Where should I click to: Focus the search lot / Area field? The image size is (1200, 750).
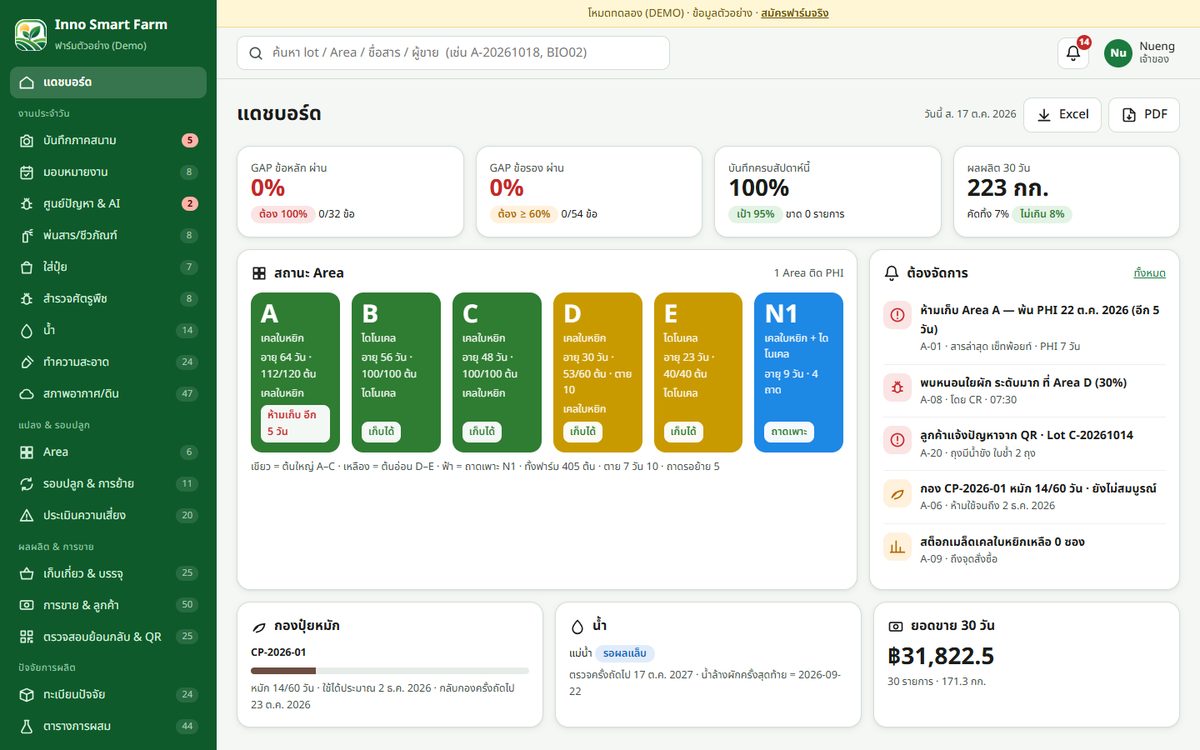(x=453, y=53)
